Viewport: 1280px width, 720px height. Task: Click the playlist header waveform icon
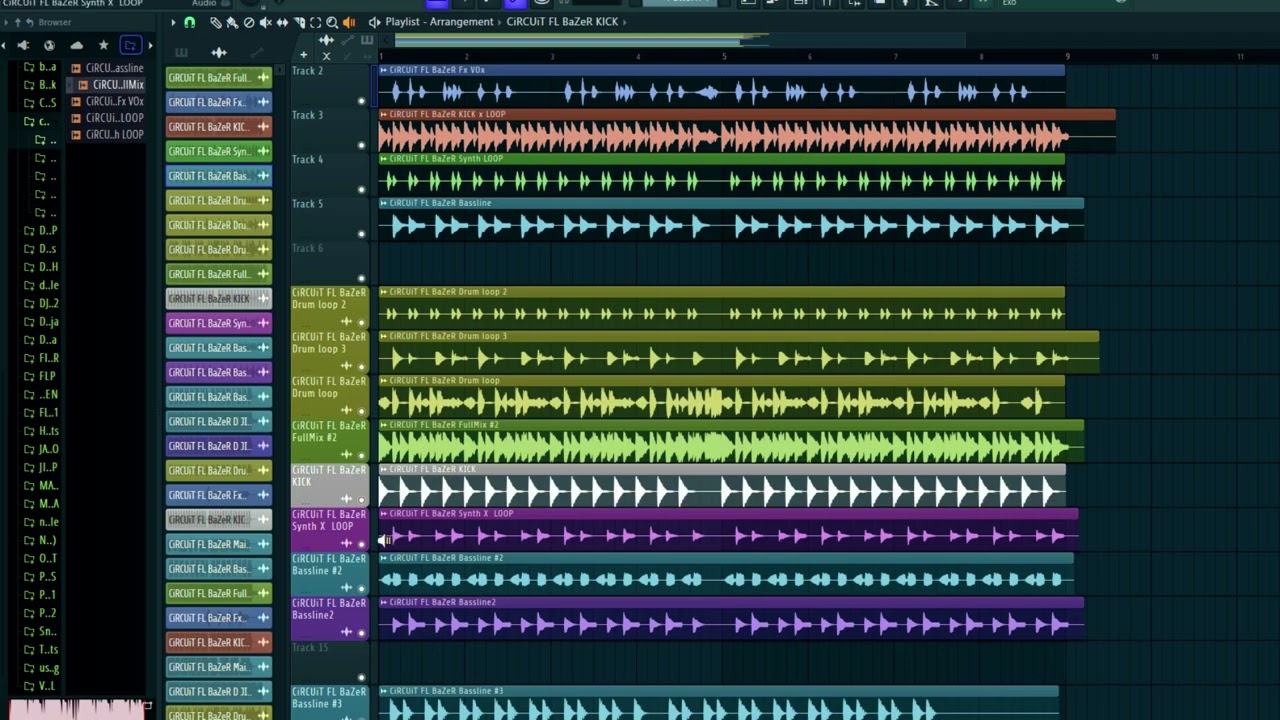pos(326,40)
